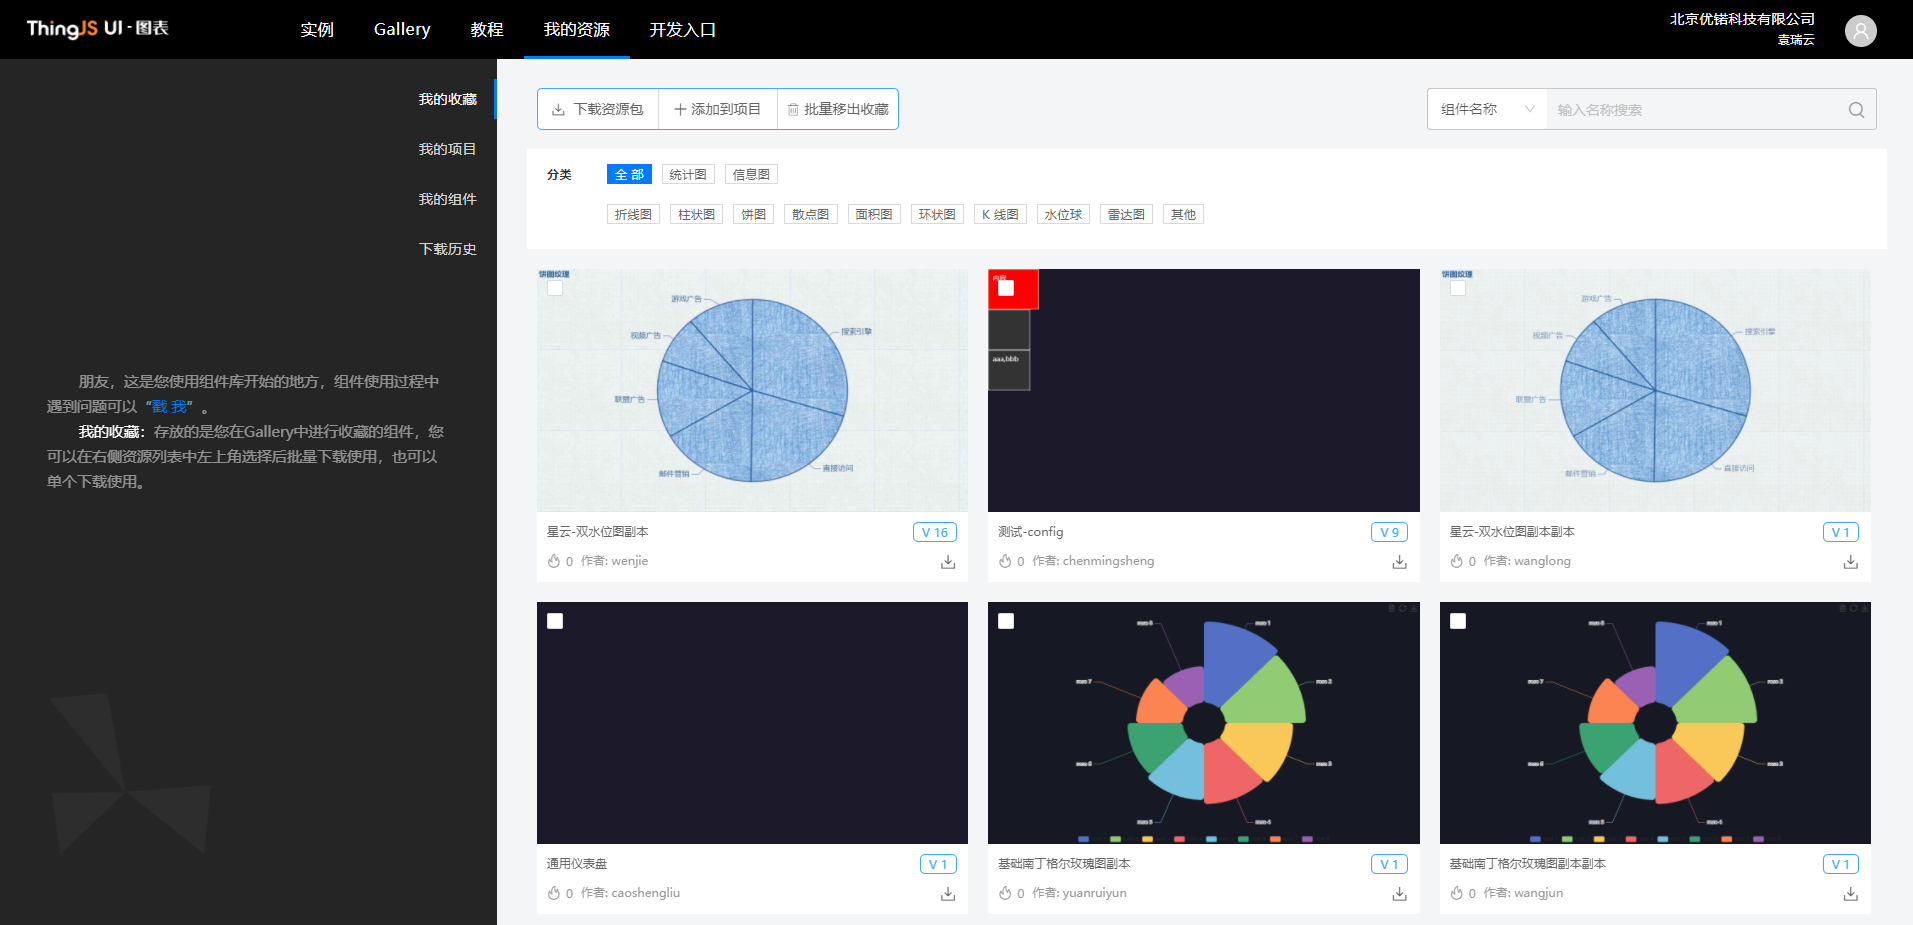Screen dimensions: 1913x925
Task: Download the 星云-双水位图副本 component by wenjie
Action: [x=948, y=562]
